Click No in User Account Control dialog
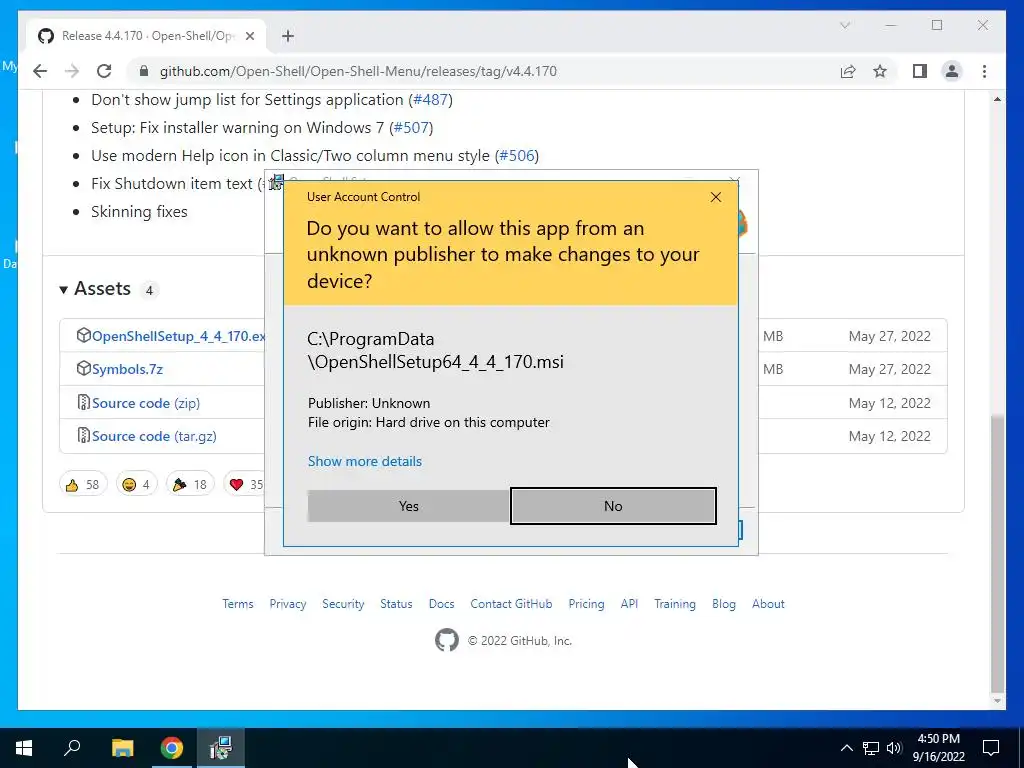This screenshot has height=768, width=1024. pyautogui.click(x=613, y=506)
